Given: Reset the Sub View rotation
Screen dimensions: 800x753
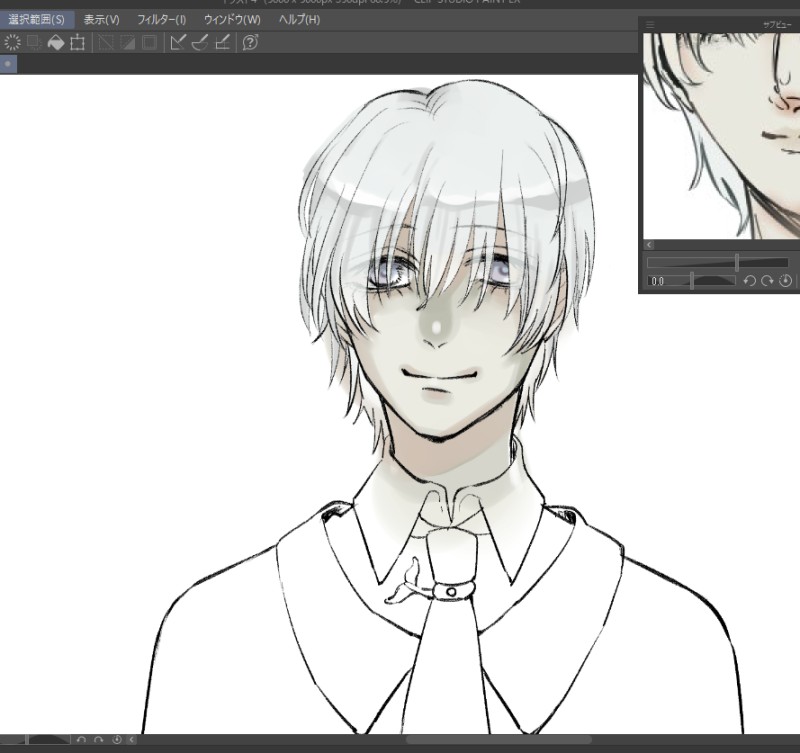Looking at the screenshot, I should [786, 281].
